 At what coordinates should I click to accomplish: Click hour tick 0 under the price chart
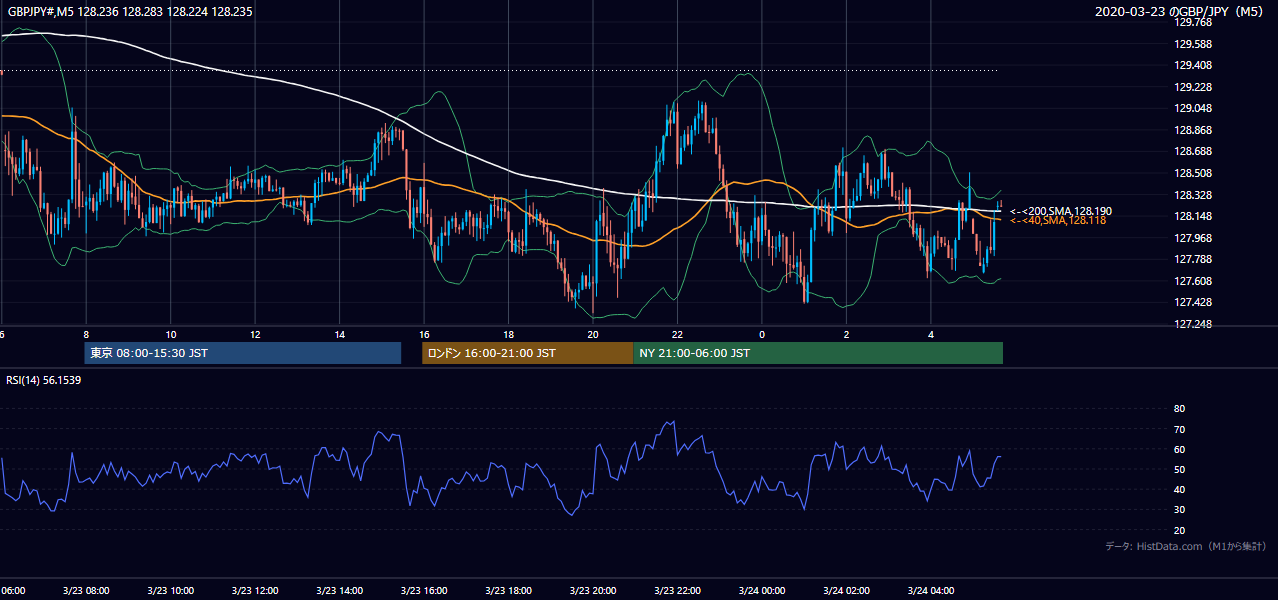click(762, 334)
